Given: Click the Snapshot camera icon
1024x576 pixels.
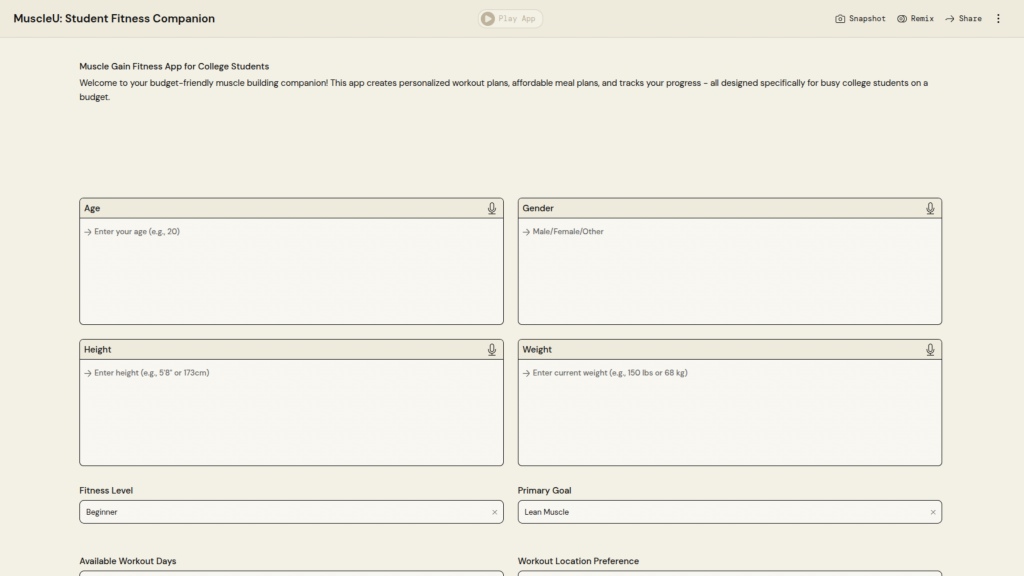Looking at the screenshot, I should pyautogui.click(x=840, y=19).
